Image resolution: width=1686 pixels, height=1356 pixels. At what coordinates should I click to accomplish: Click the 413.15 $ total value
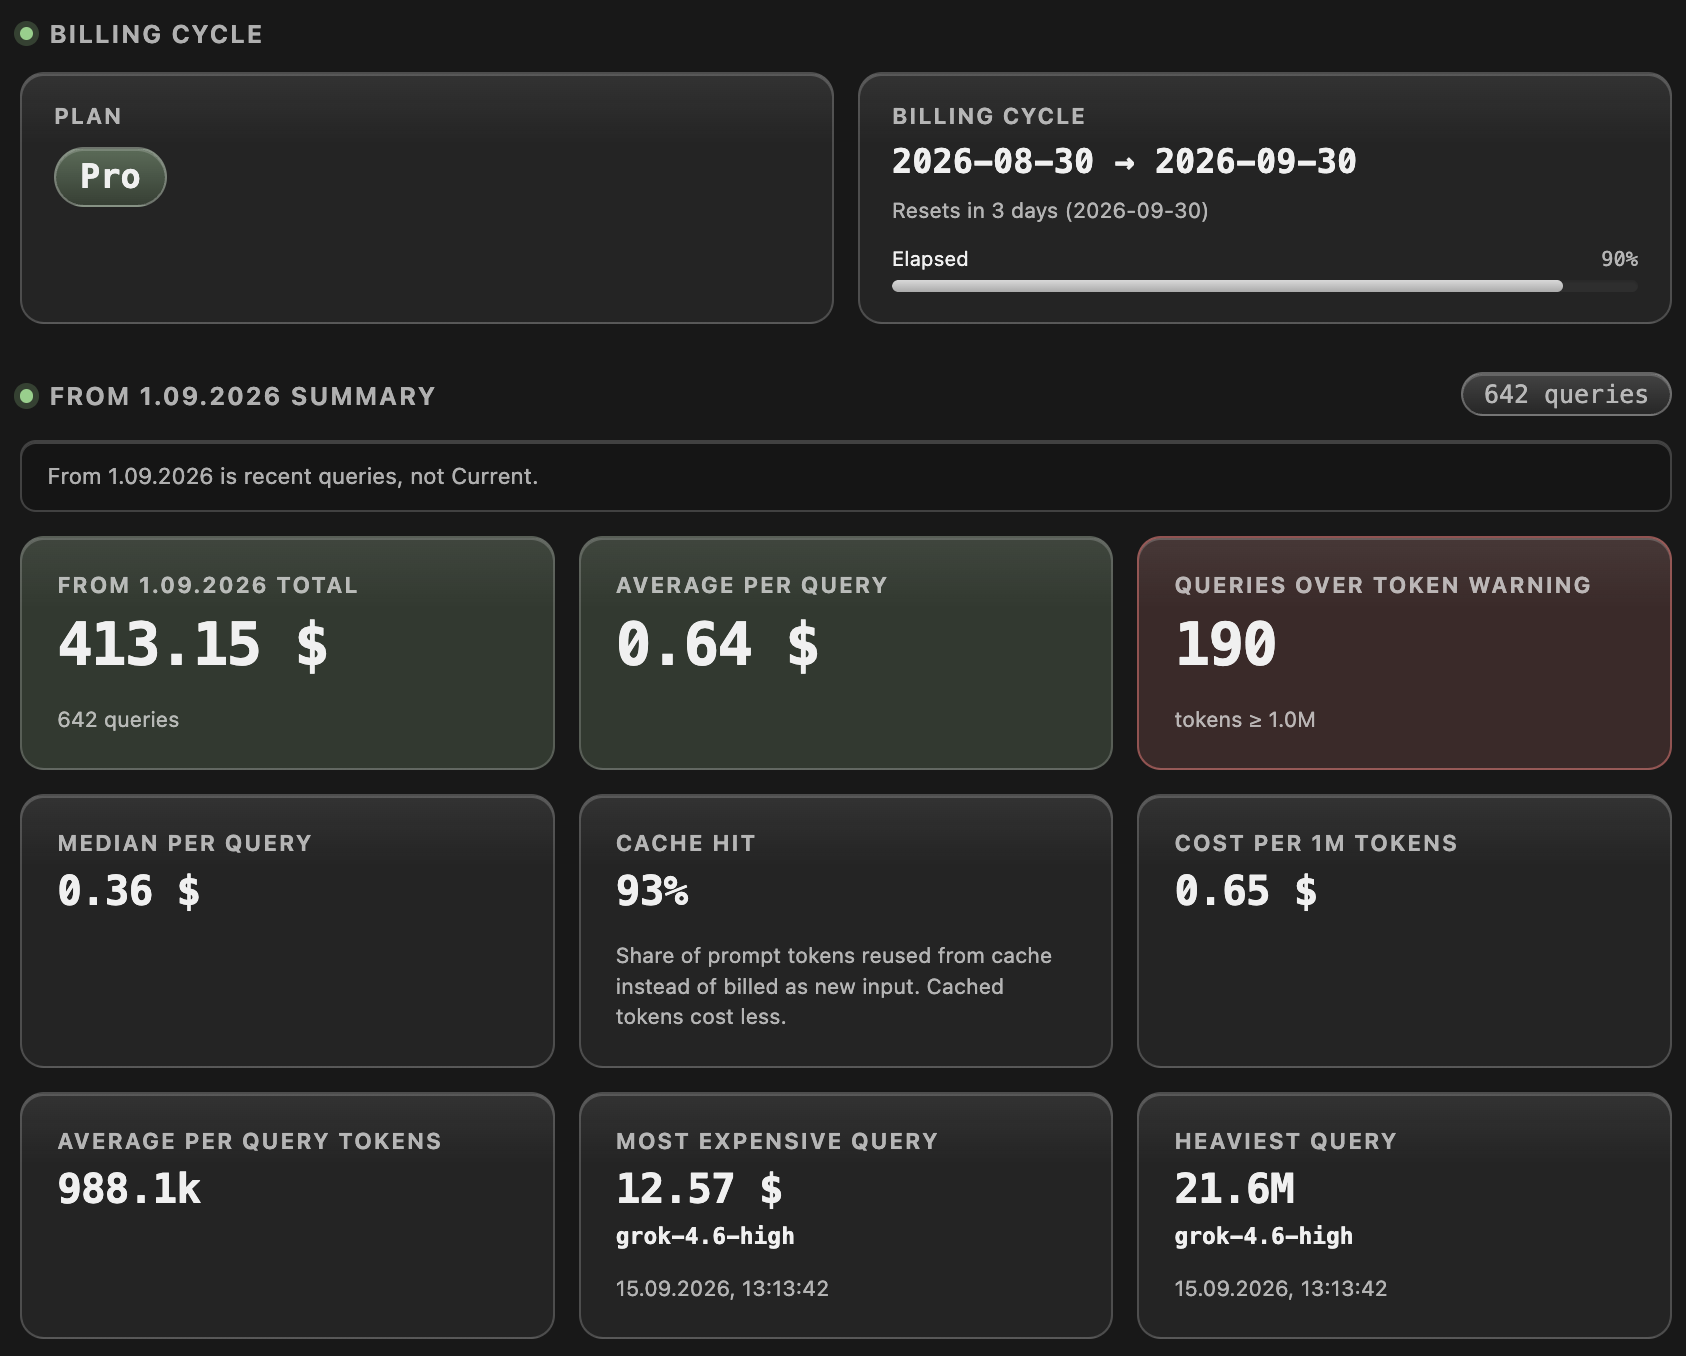coord(193,644)
